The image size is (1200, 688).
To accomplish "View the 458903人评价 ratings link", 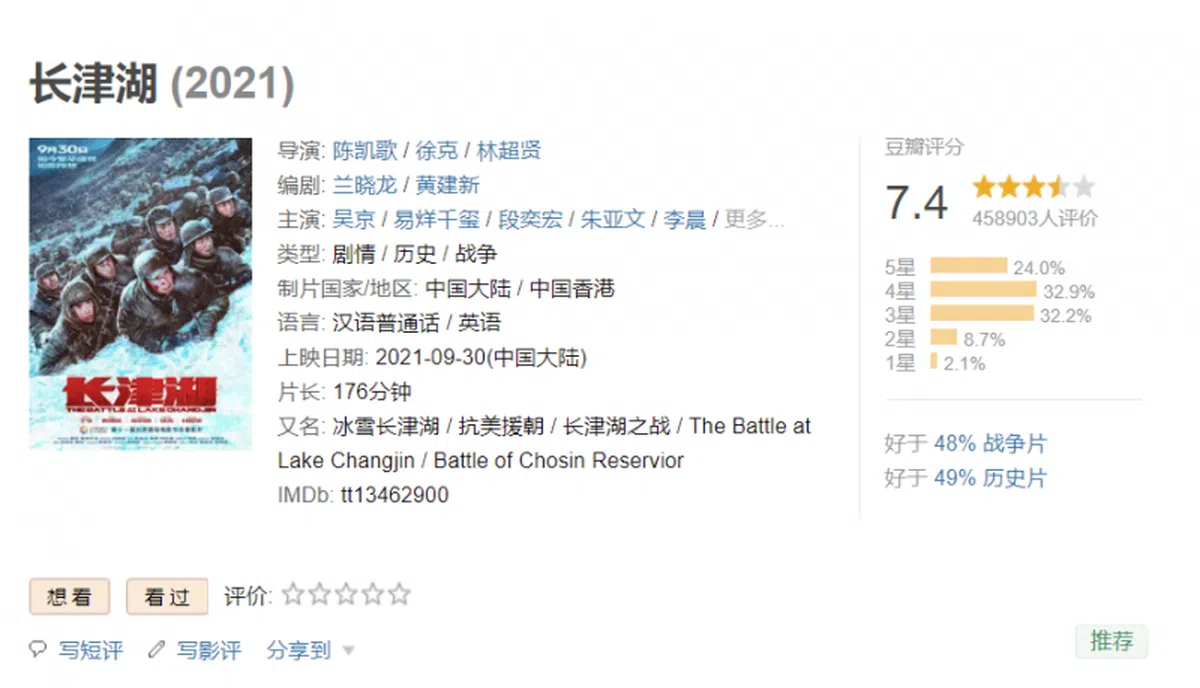I will (1034, 218).
